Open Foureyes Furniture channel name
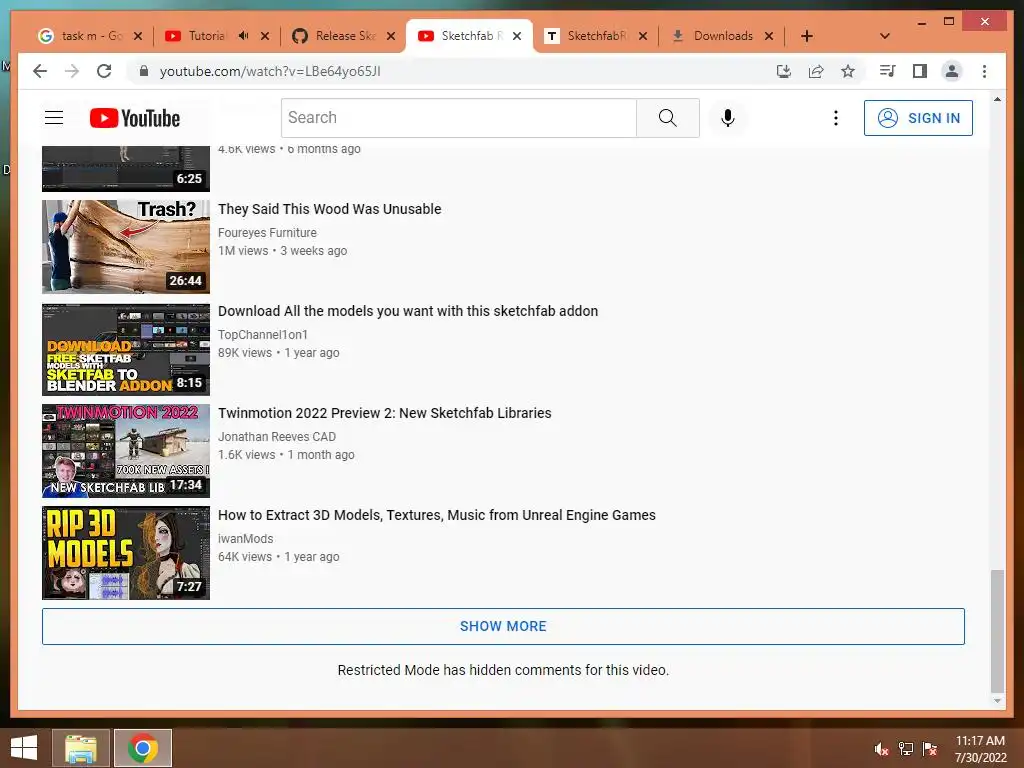Image resolution: width=1024 pixels, height=768 pixels. (x=267, y=232)
